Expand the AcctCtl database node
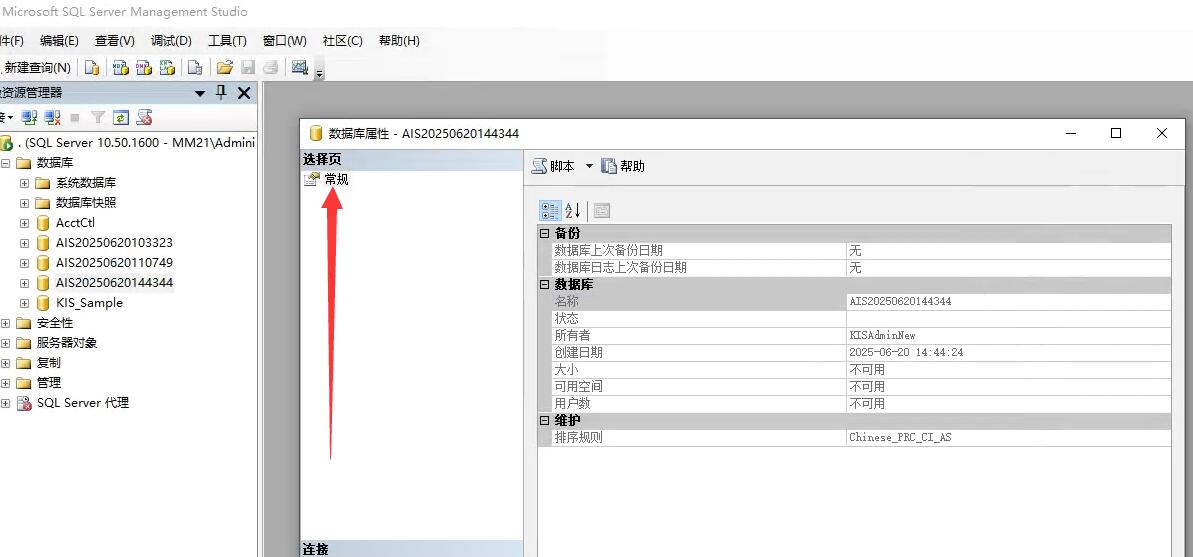The width and height of the screenshot is (1193, 557). point(24,223)
